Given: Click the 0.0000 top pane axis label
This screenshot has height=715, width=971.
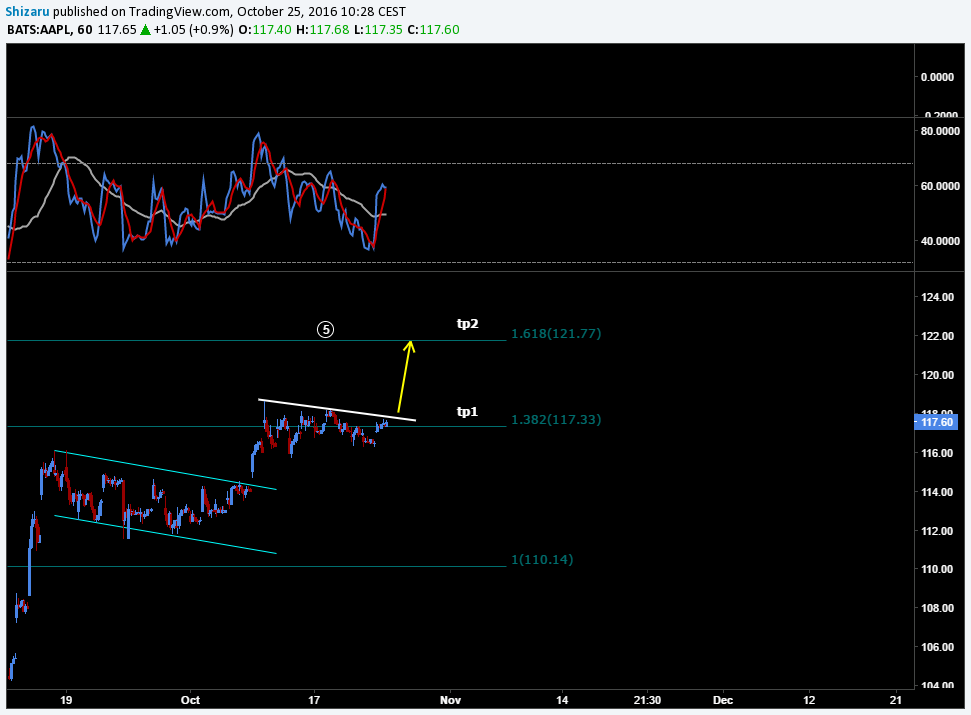Looking at the screenshot, I should (938, 77).
